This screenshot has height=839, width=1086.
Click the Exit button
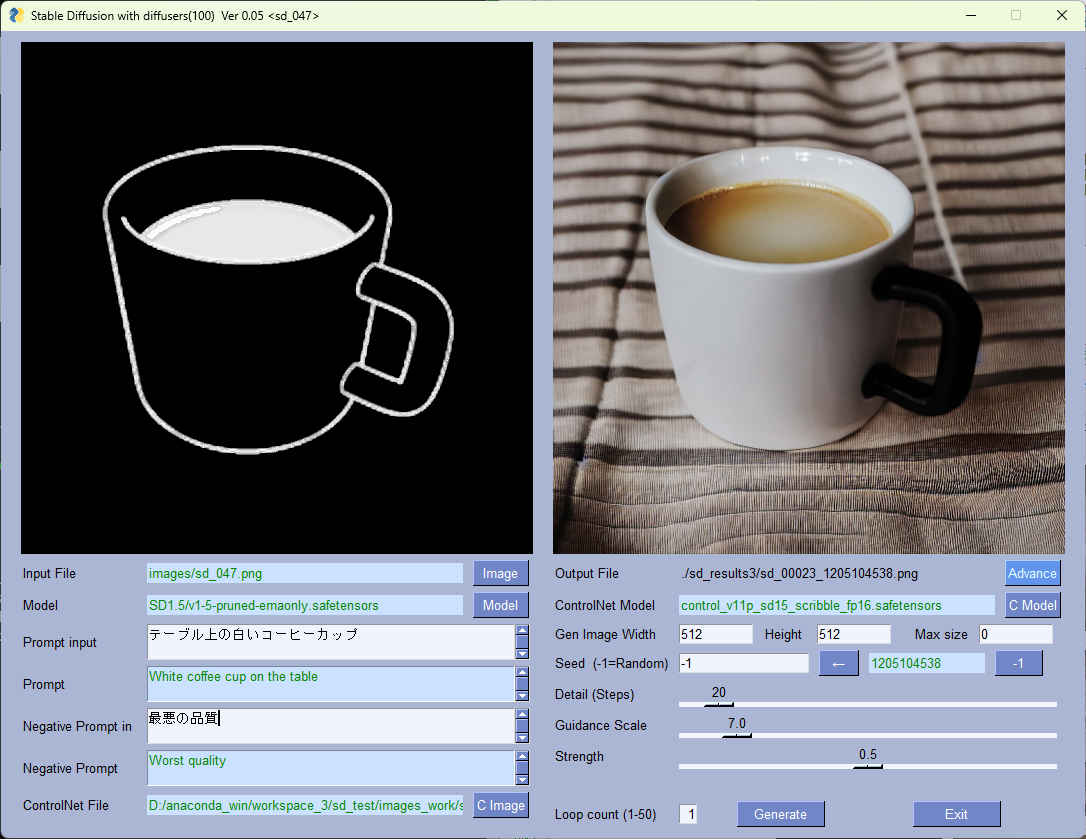click(x=956, y=814)
